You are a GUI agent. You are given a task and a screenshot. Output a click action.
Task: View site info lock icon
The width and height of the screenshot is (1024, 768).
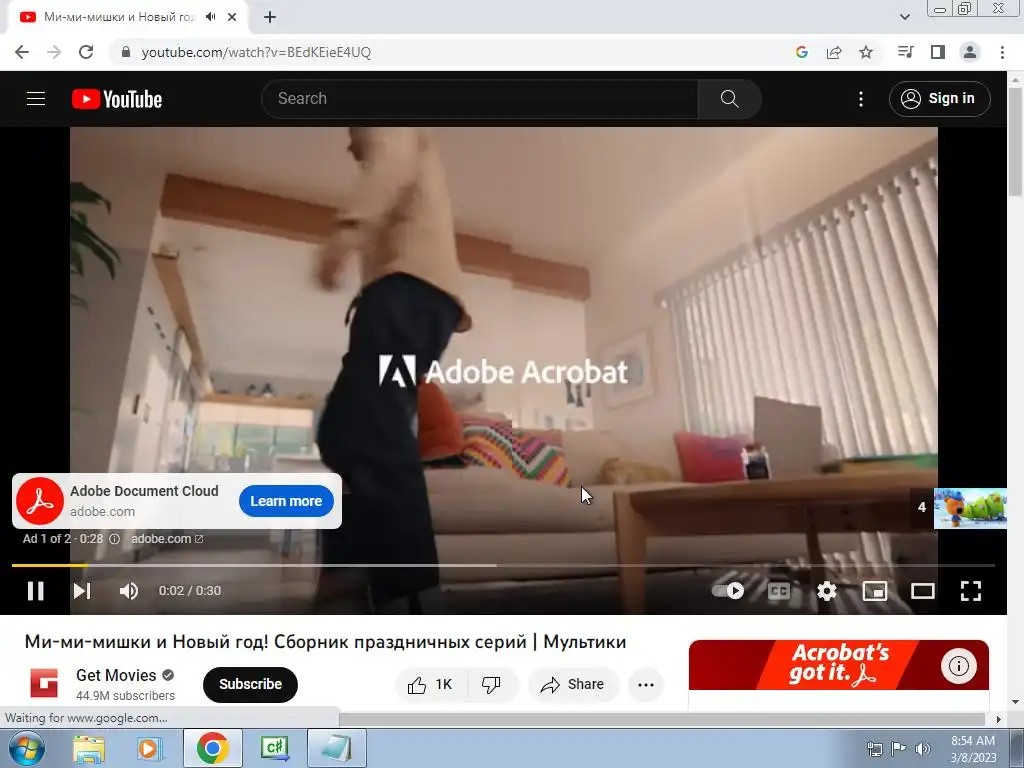(126, 52)
